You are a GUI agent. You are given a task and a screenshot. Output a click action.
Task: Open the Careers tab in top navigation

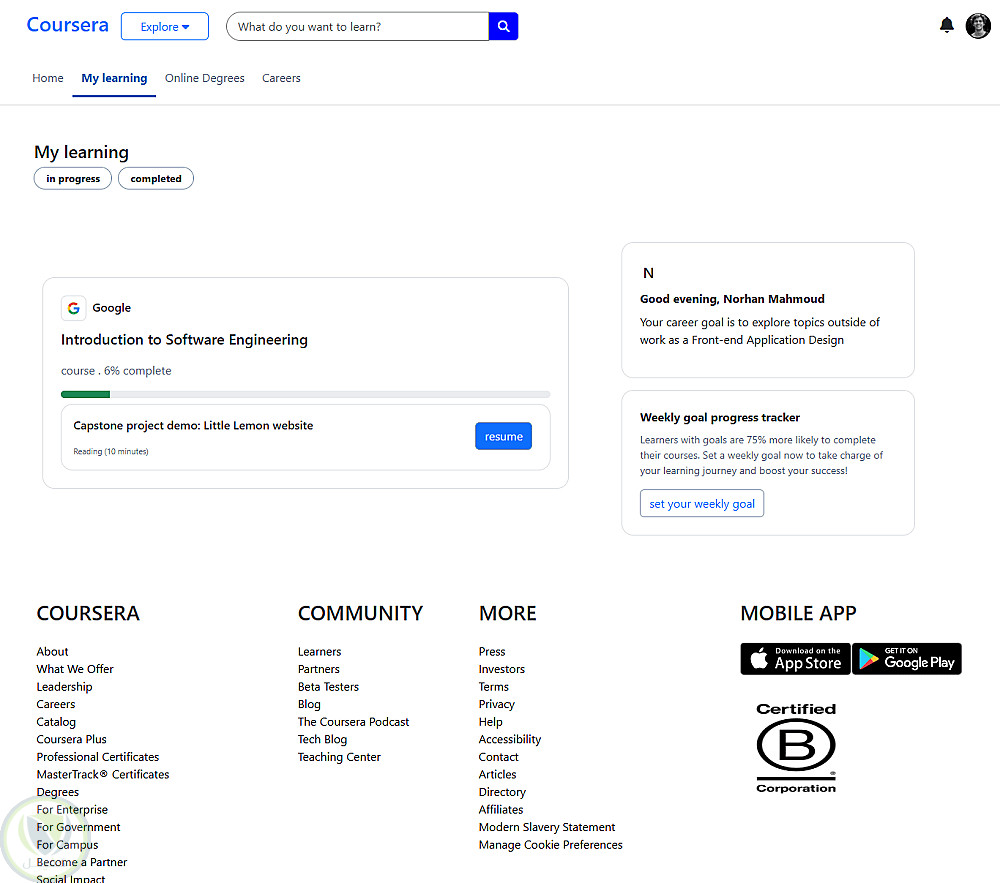(281, 78)
